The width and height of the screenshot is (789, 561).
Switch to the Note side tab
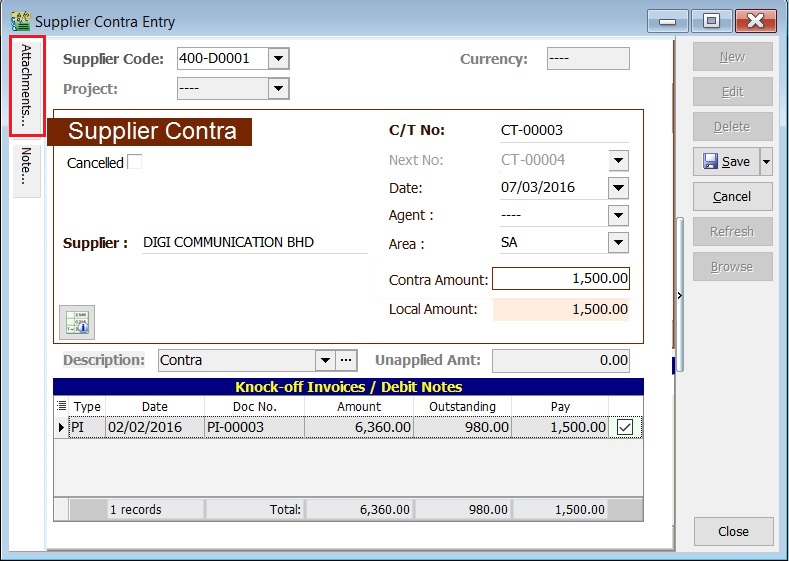point(27,168)
